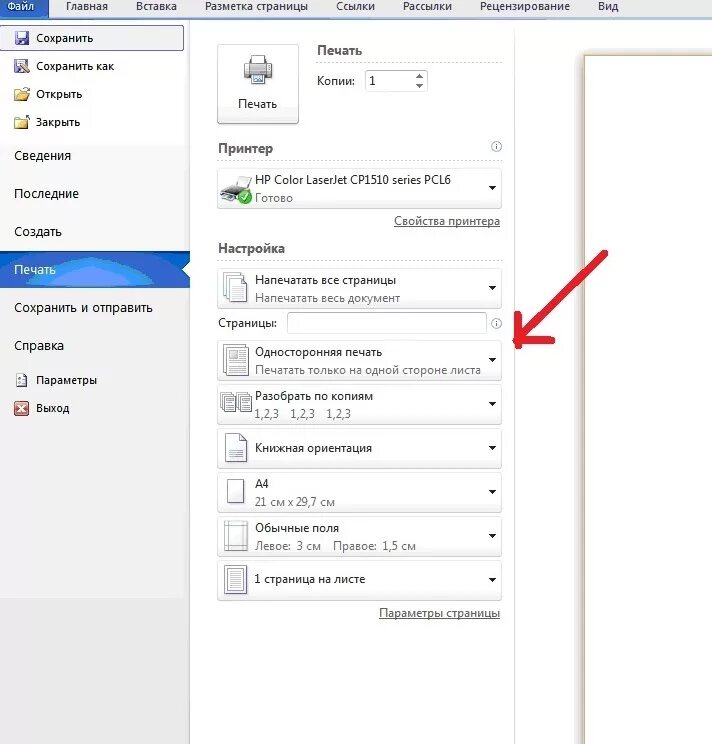
Task: Click the Сохранить floppy disk icon
Action: point(22,38)
